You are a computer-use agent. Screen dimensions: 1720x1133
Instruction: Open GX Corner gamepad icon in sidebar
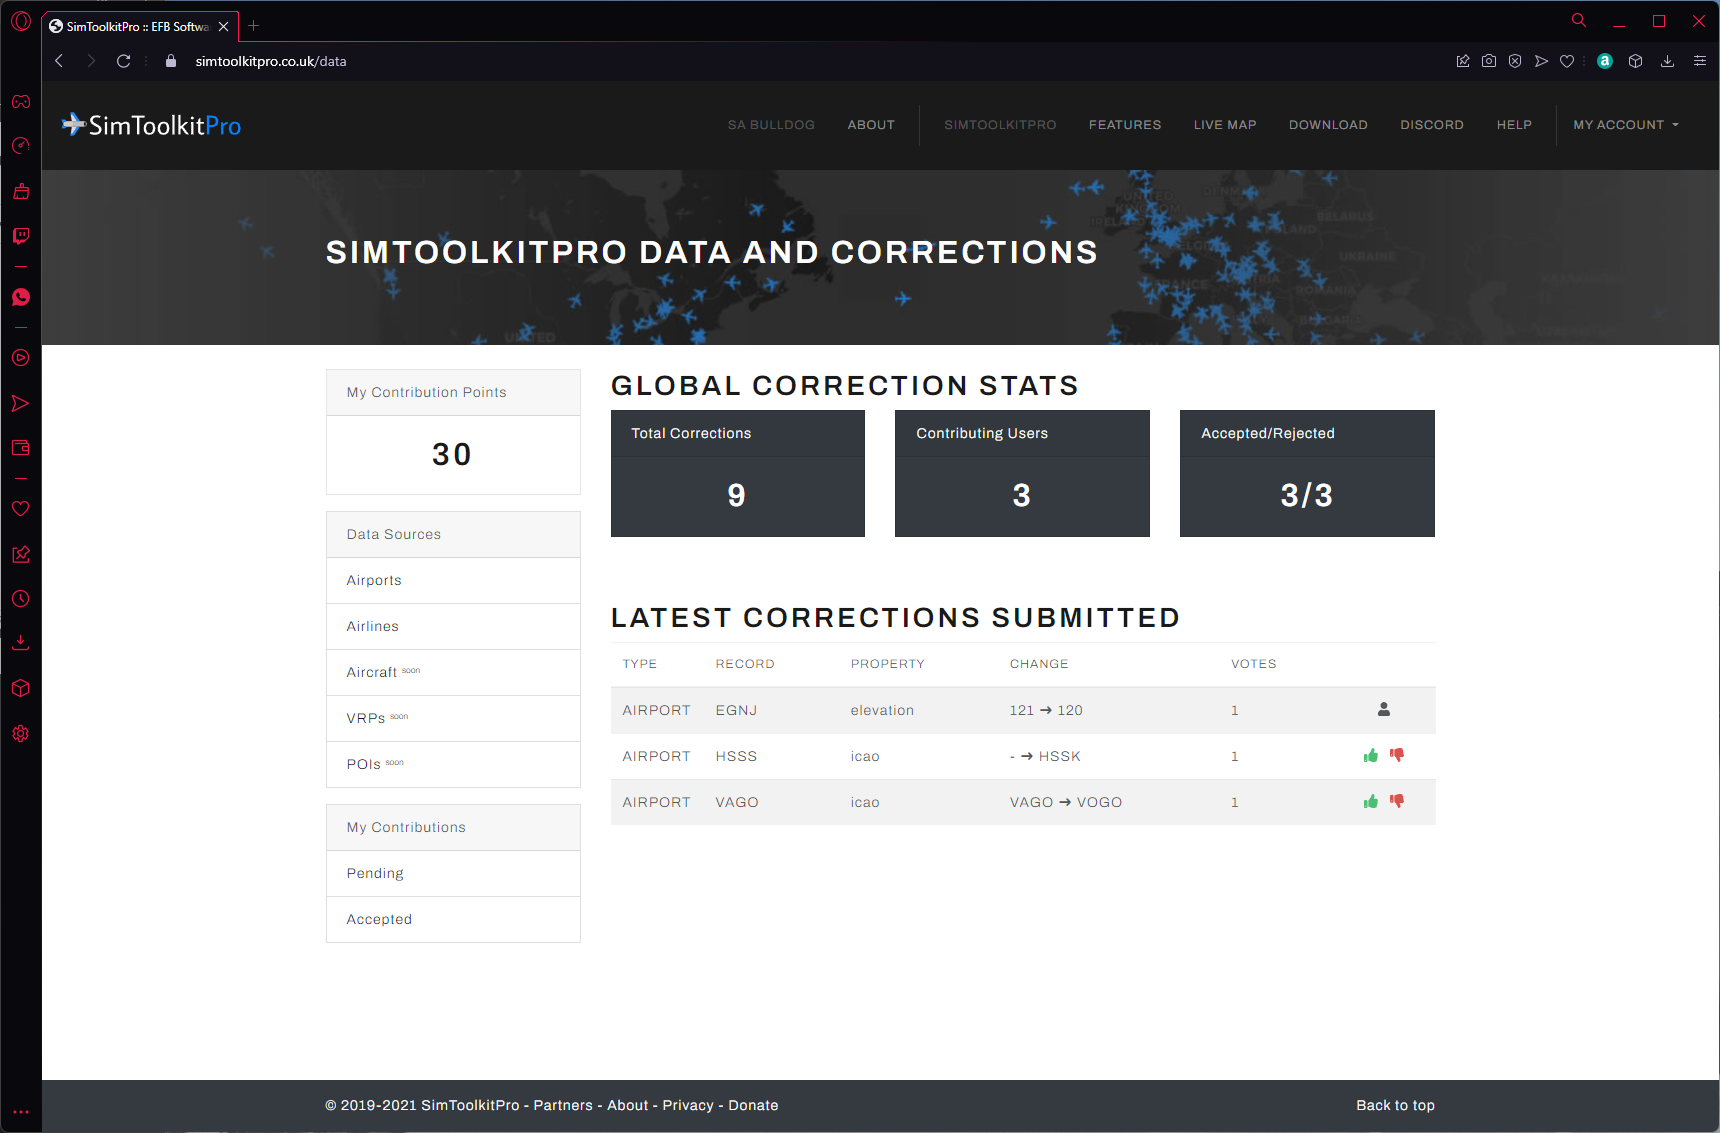pos(21,101)
